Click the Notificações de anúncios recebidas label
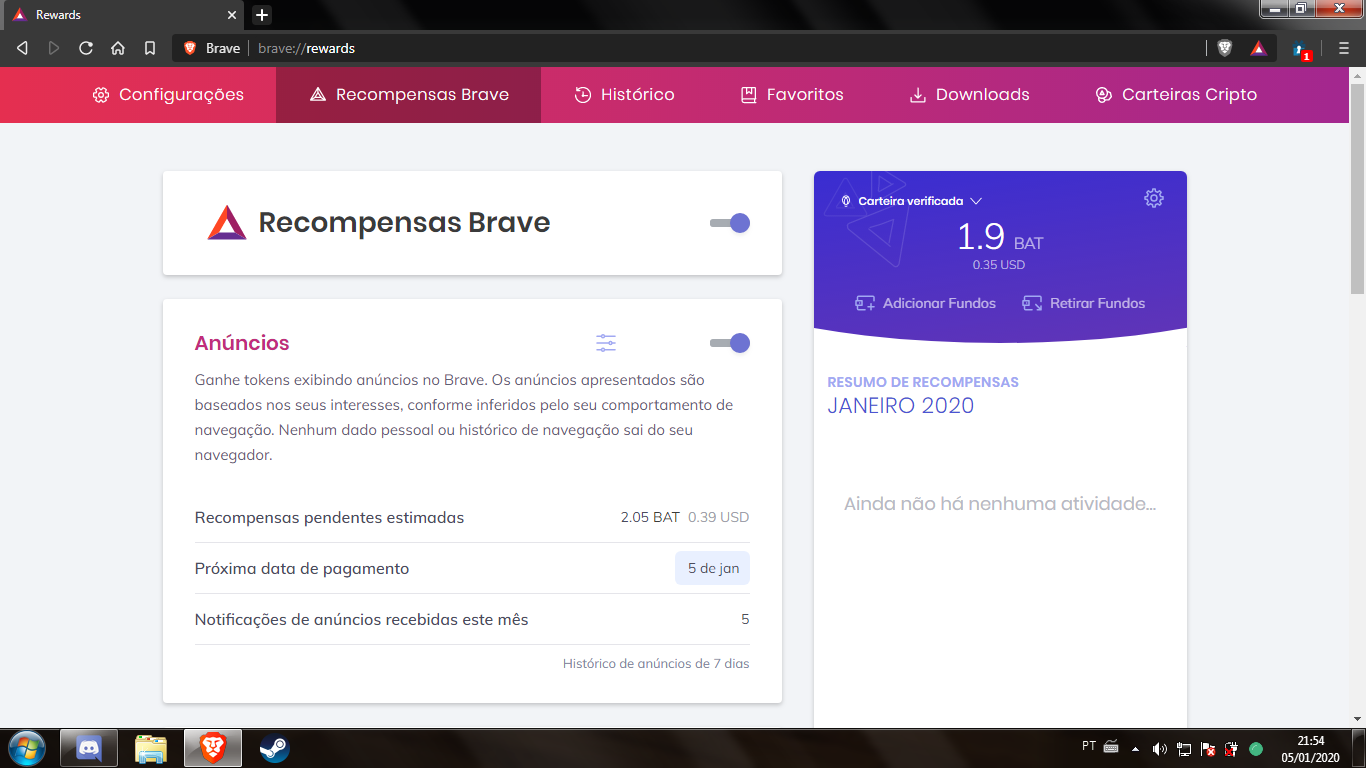The height and width of the screenshot is (768, 1366). 361,619
